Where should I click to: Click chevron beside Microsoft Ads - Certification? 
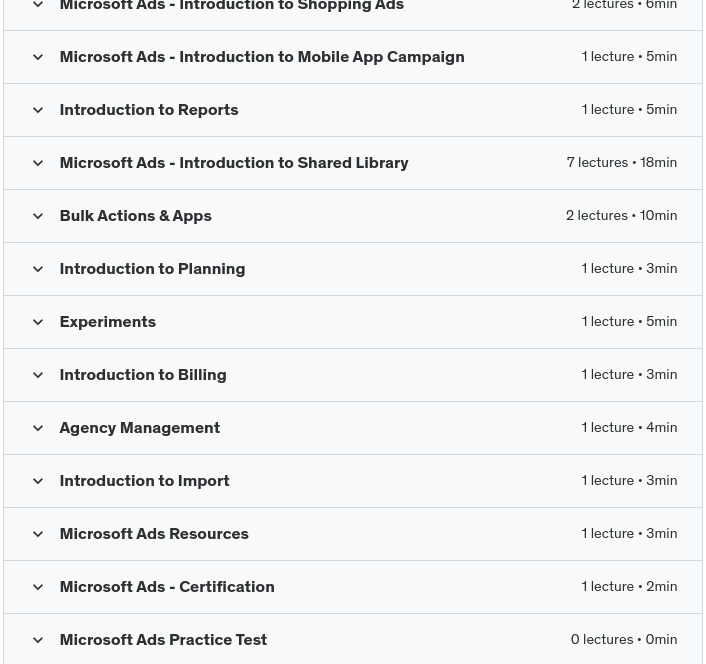(x=38, y=587)
